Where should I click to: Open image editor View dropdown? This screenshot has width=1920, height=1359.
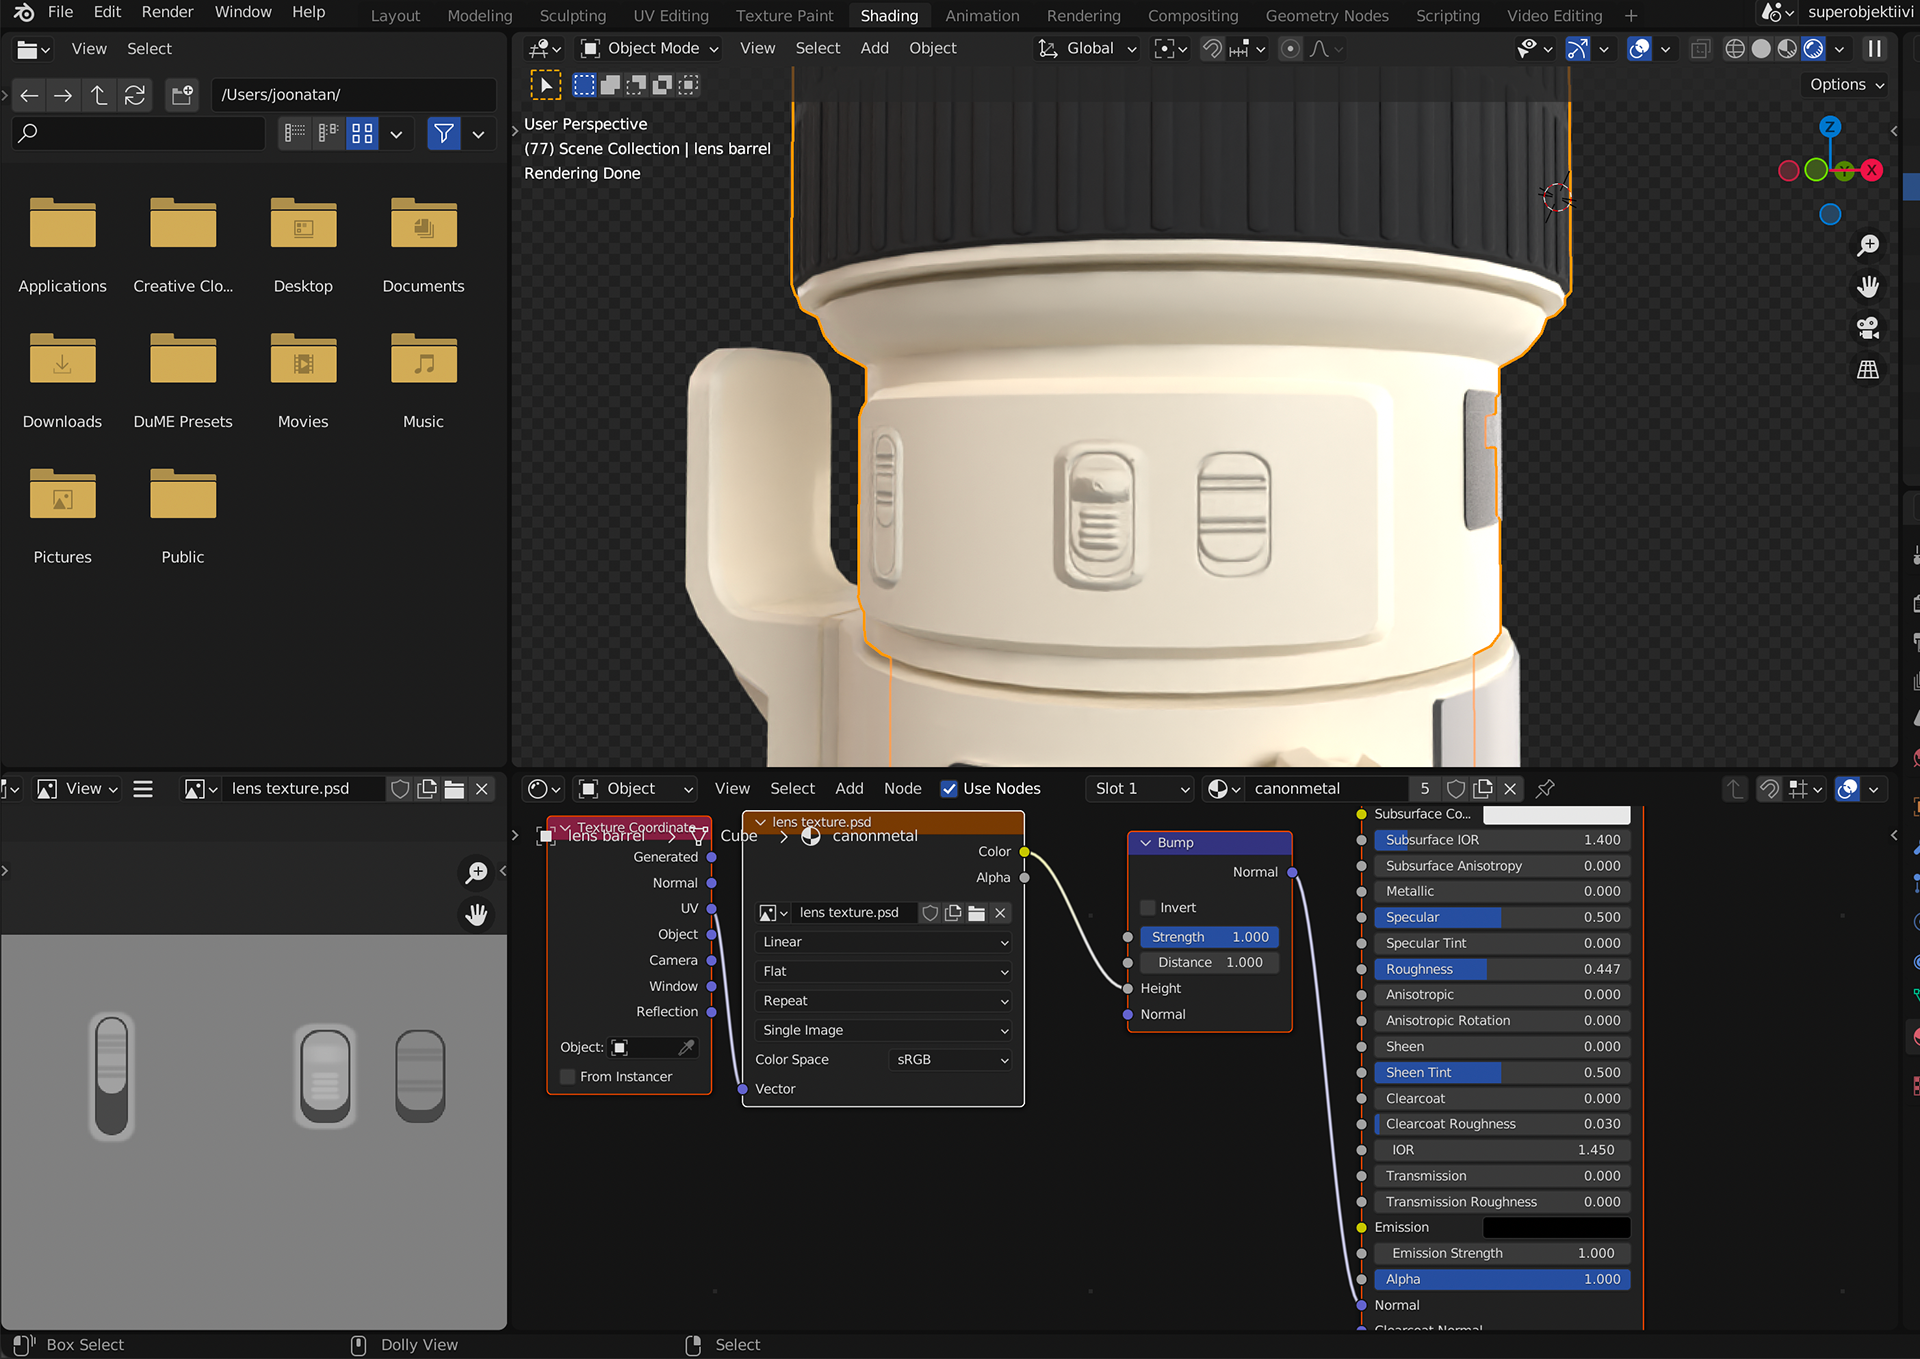coord(78,789)
